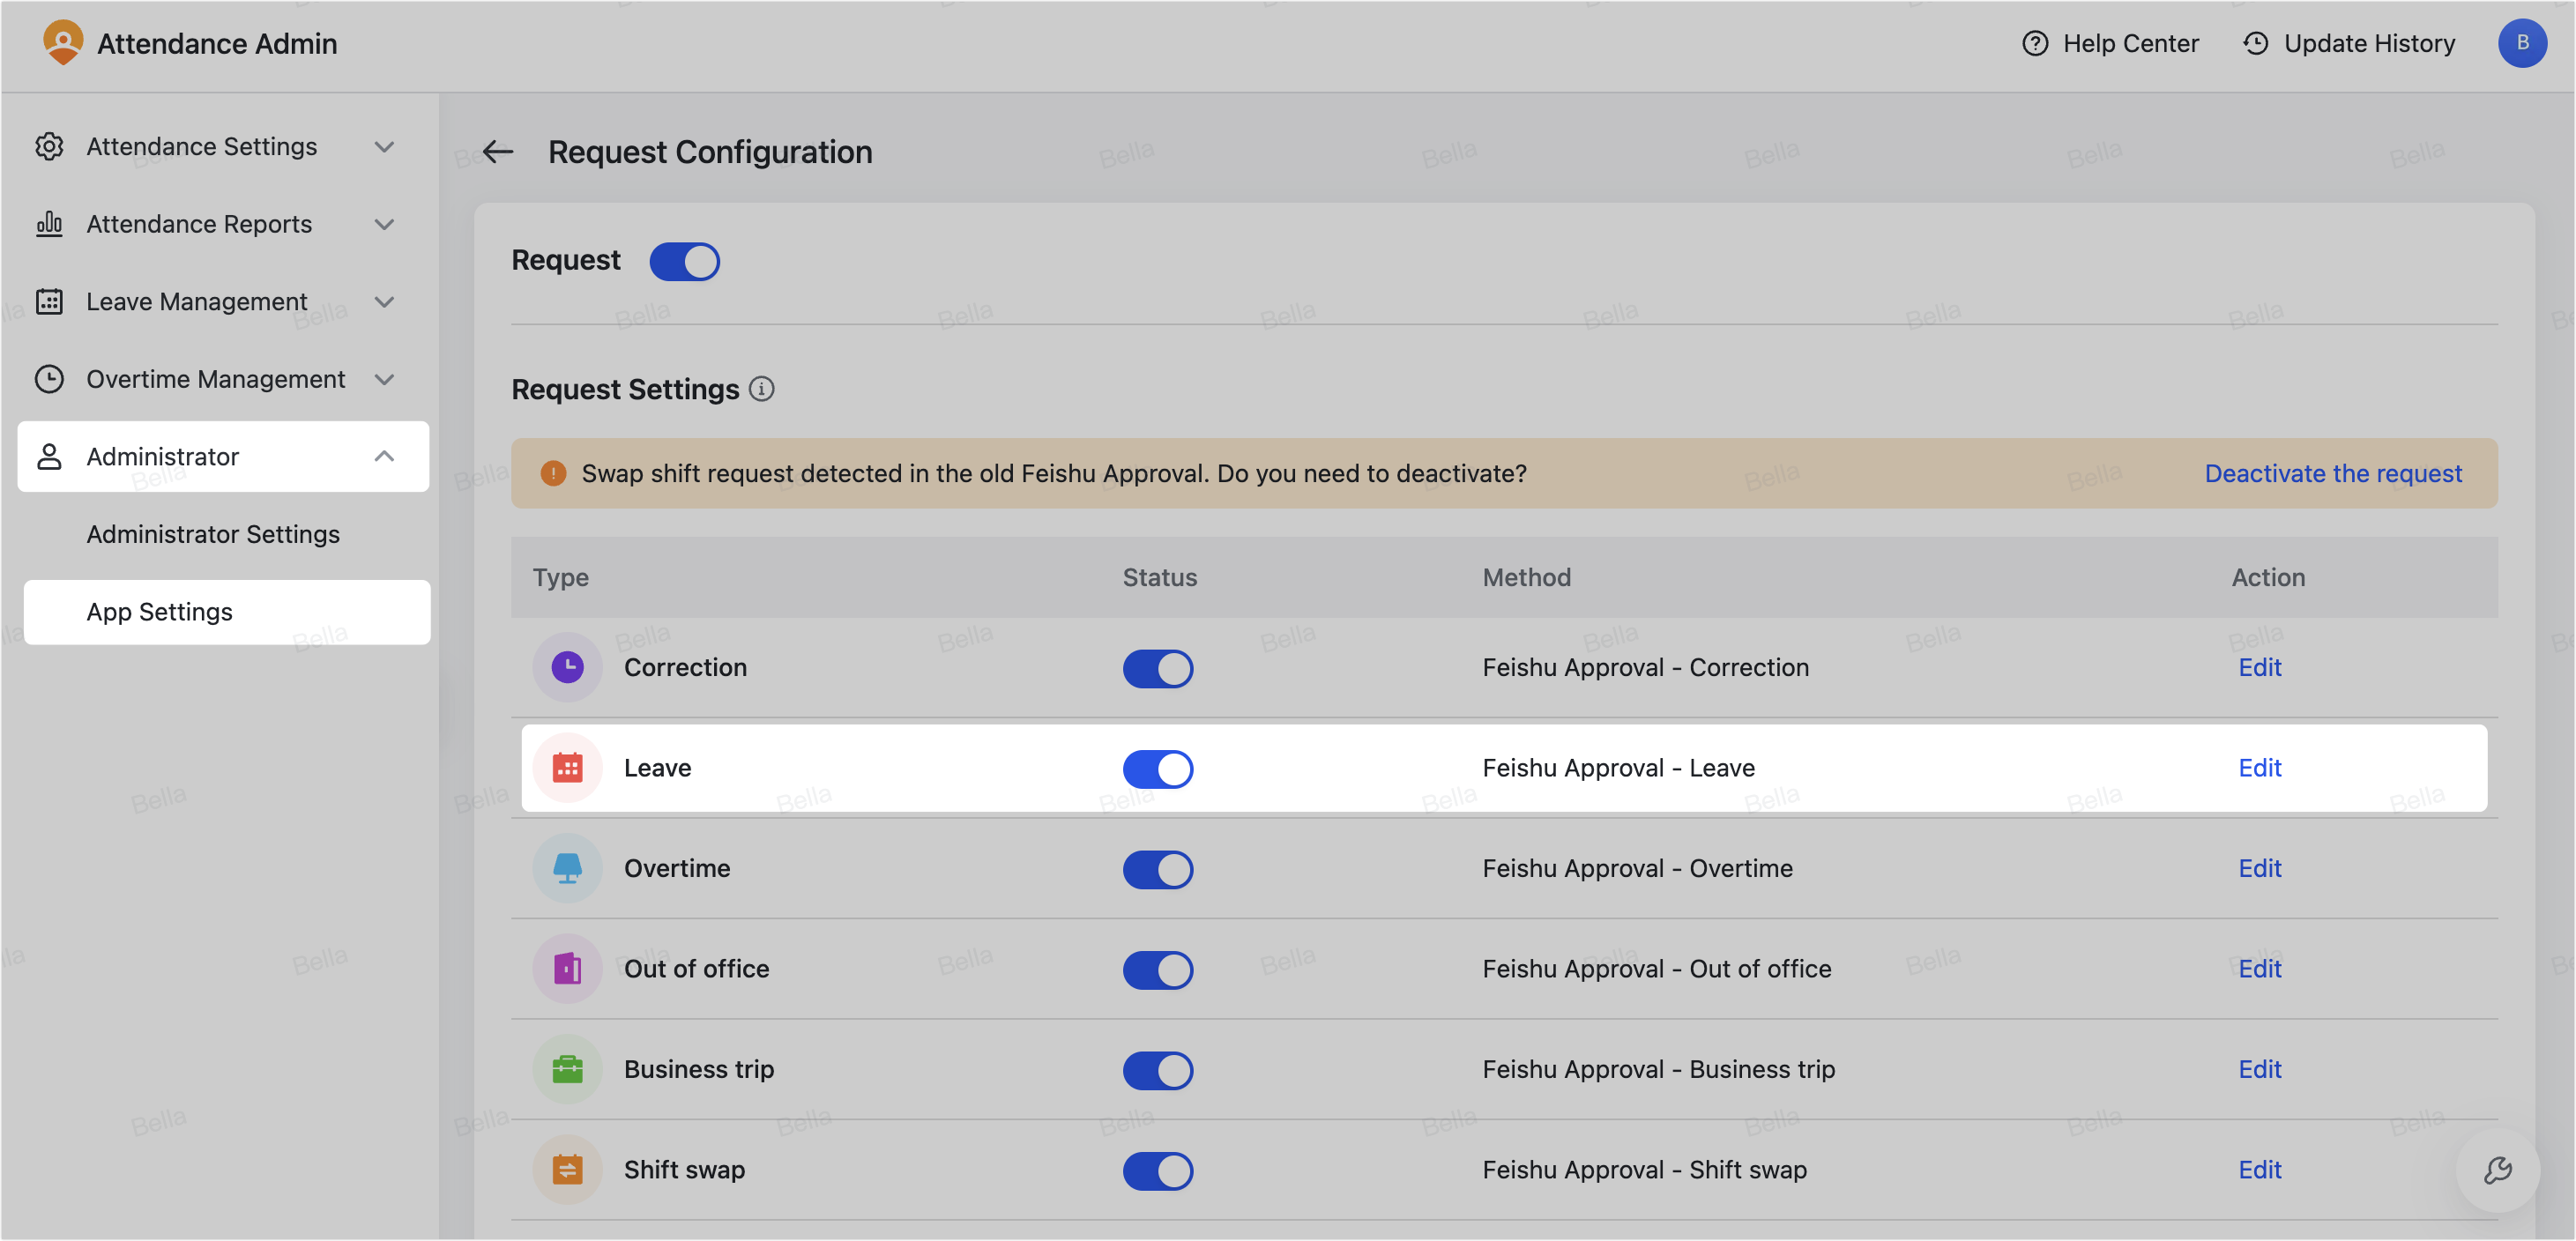Click the Request Settings info icon
The image size is (2576, 1241).
pyautogui.click(x=761, y=389)
